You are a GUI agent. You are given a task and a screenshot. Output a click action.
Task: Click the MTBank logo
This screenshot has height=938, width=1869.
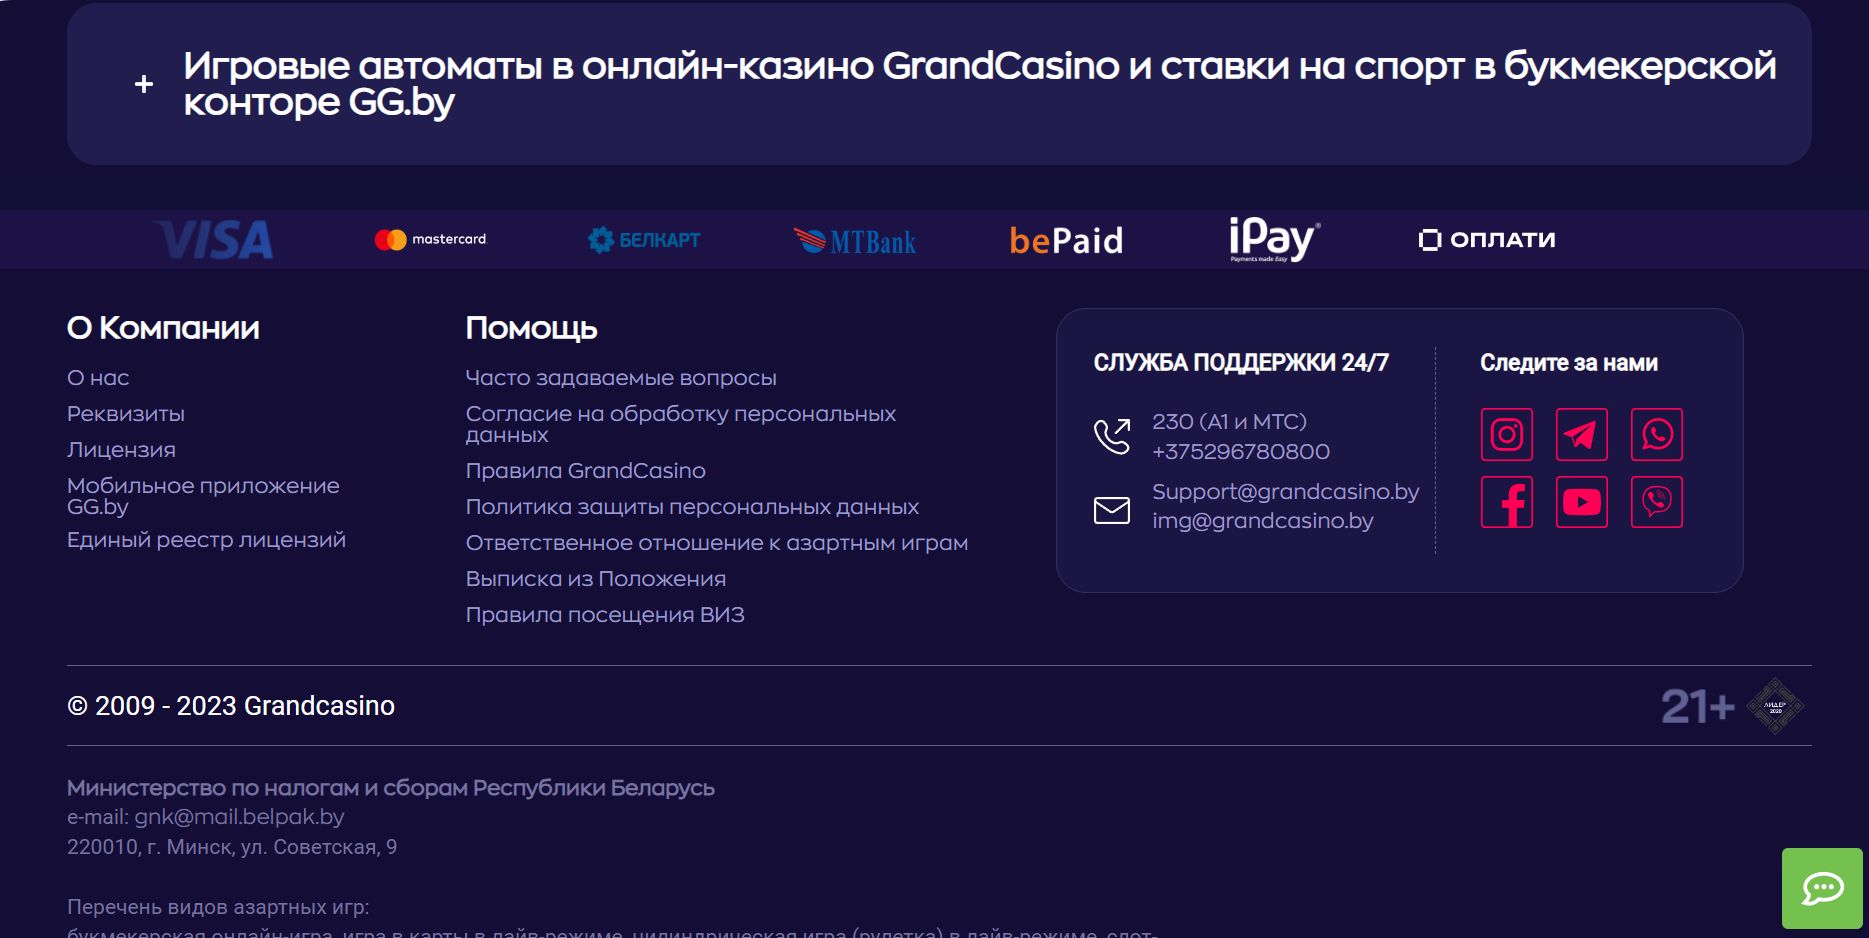[855, 241]
